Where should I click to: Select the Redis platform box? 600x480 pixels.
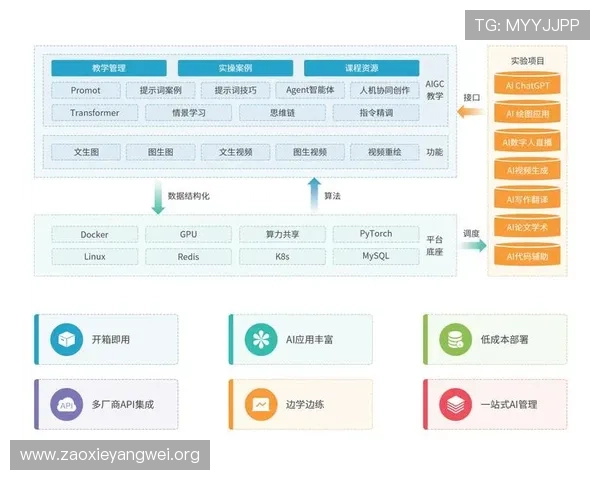click(189, 256)
